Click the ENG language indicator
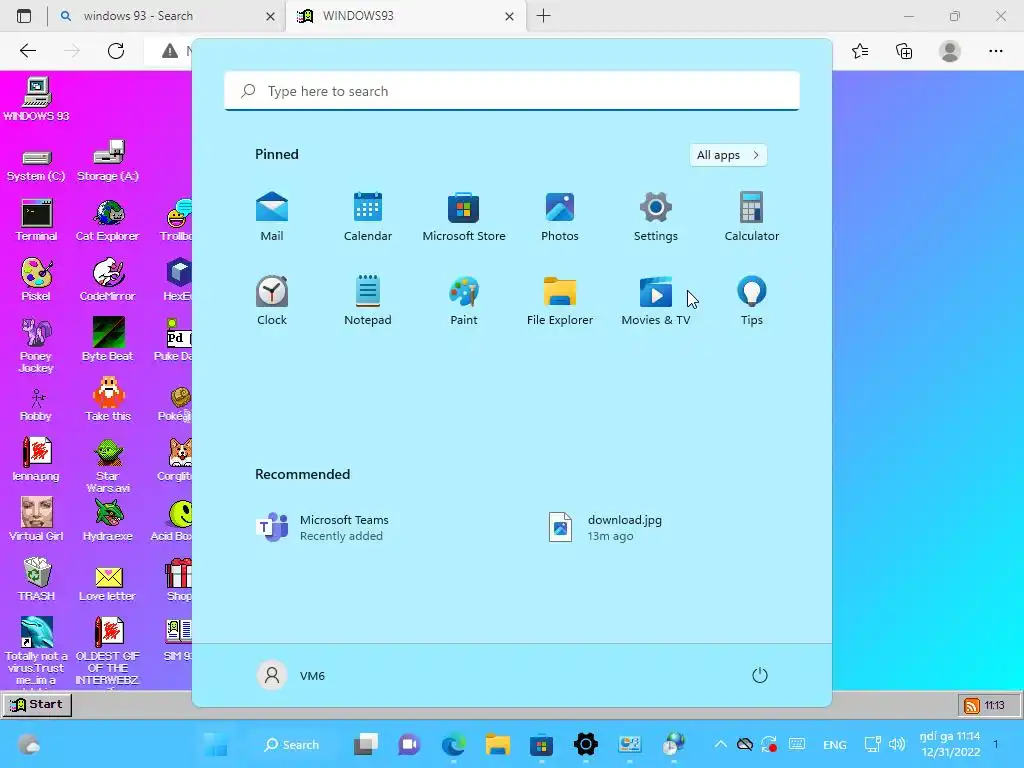The image size is (1024, 768). (835, 744)
